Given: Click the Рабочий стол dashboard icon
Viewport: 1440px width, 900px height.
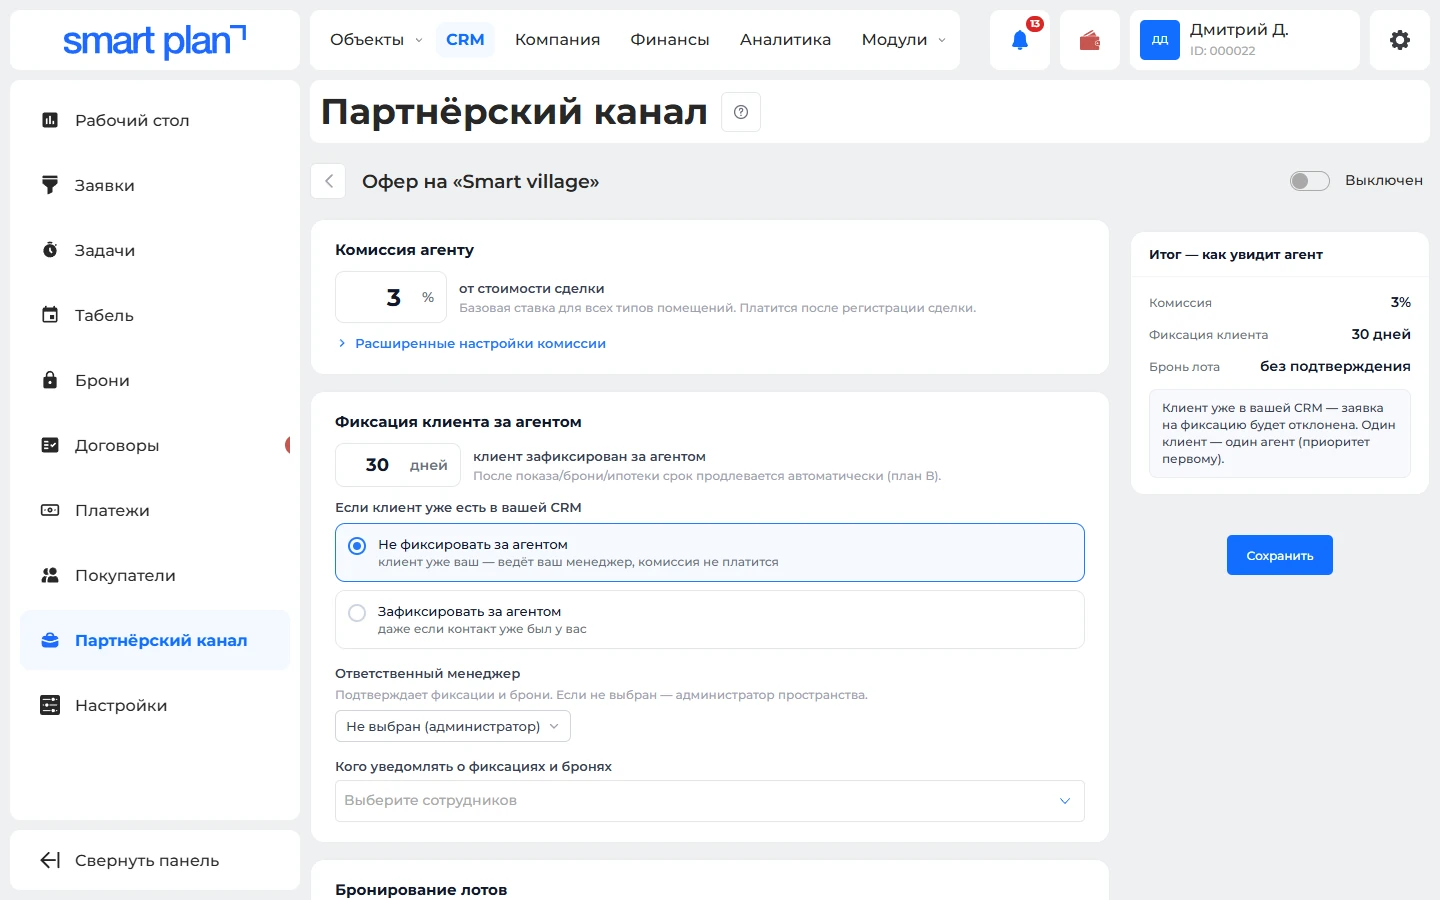Looking at the screenshot, I should coord(50,120).
